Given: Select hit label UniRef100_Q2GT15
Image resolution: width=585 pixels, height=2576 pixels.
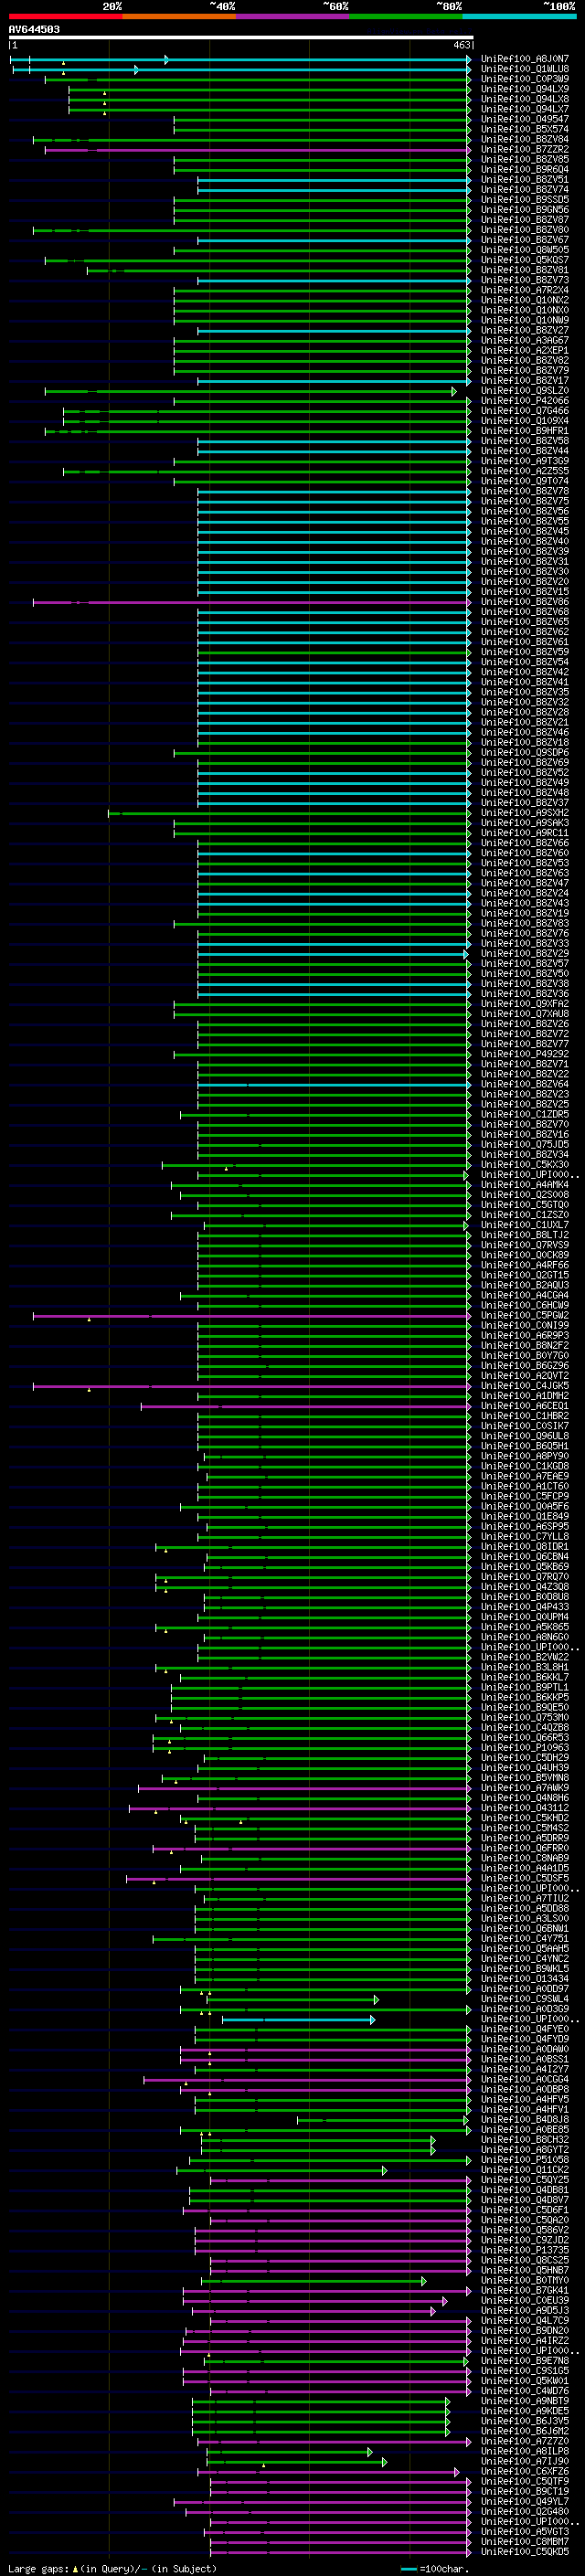Looking at the screenshot, I should 525,1275.
